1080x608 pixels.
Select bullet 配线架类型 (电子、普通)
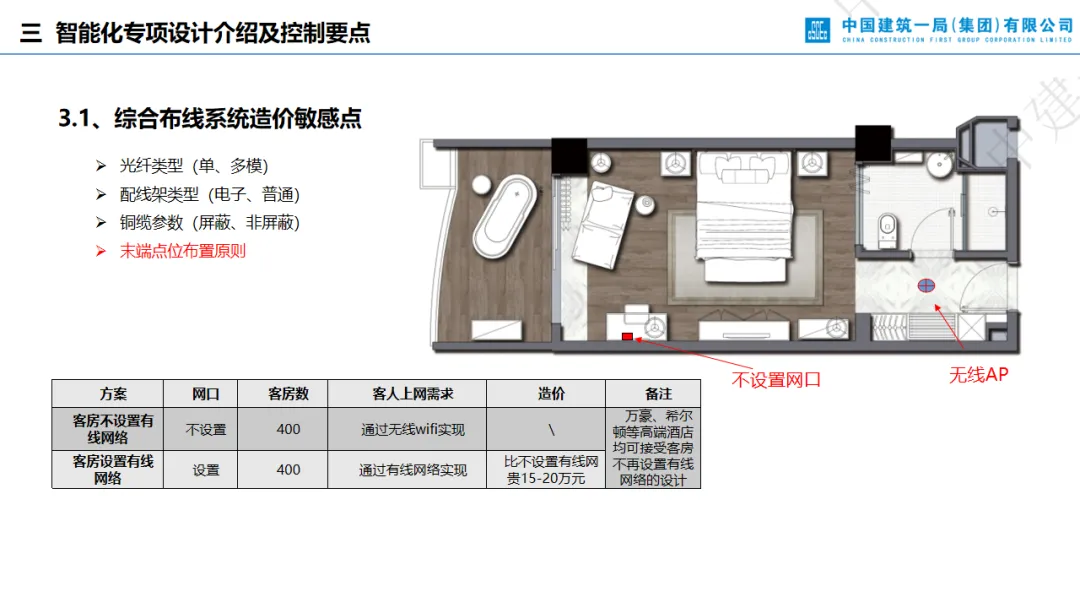[209, 195]
